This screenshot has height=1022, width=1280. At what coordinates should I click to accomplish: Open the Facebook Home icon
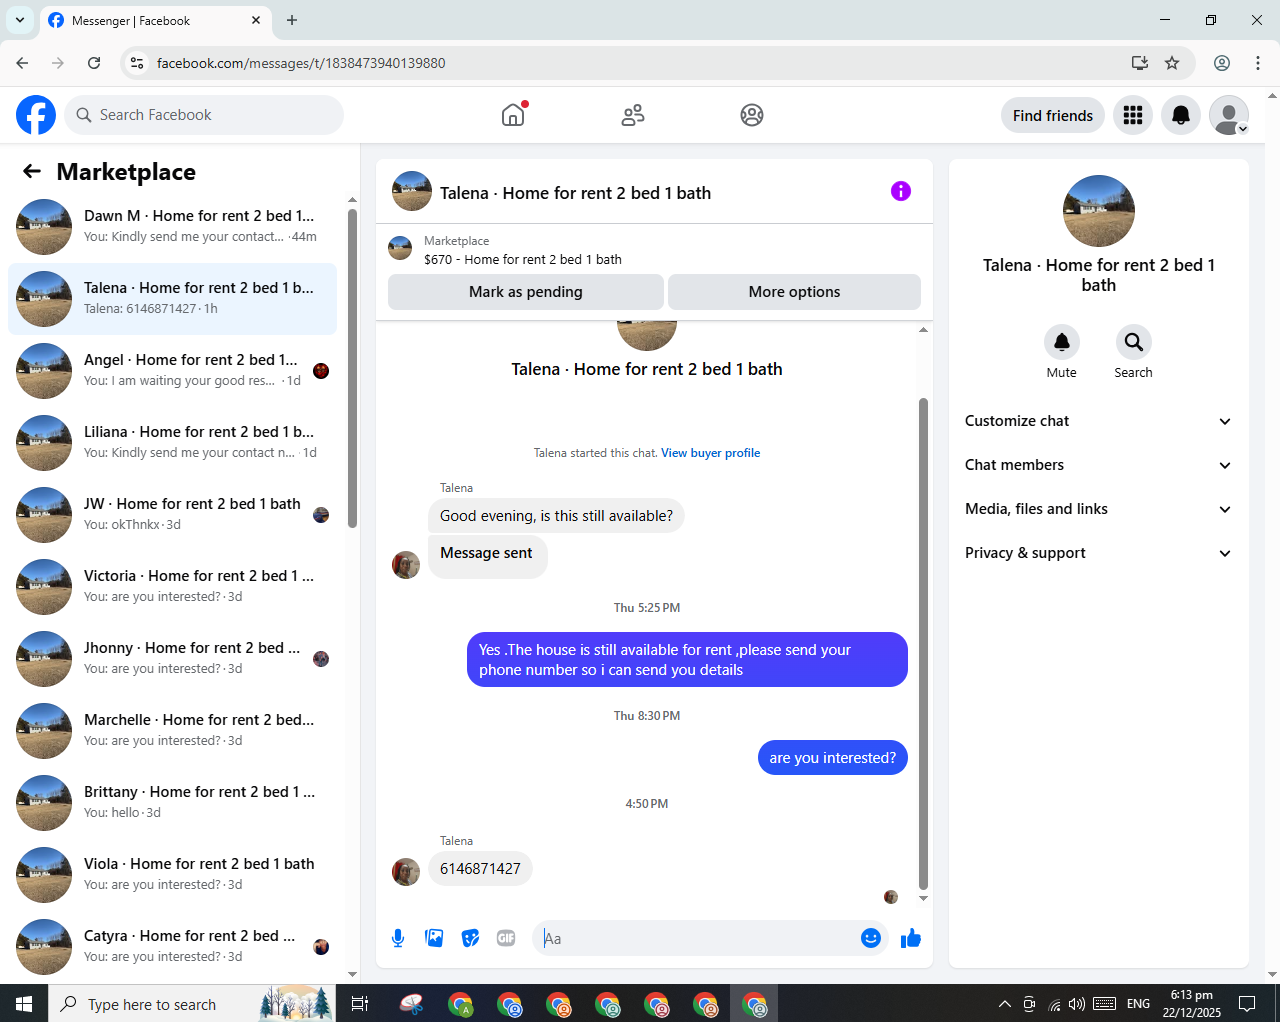(513, 115)
